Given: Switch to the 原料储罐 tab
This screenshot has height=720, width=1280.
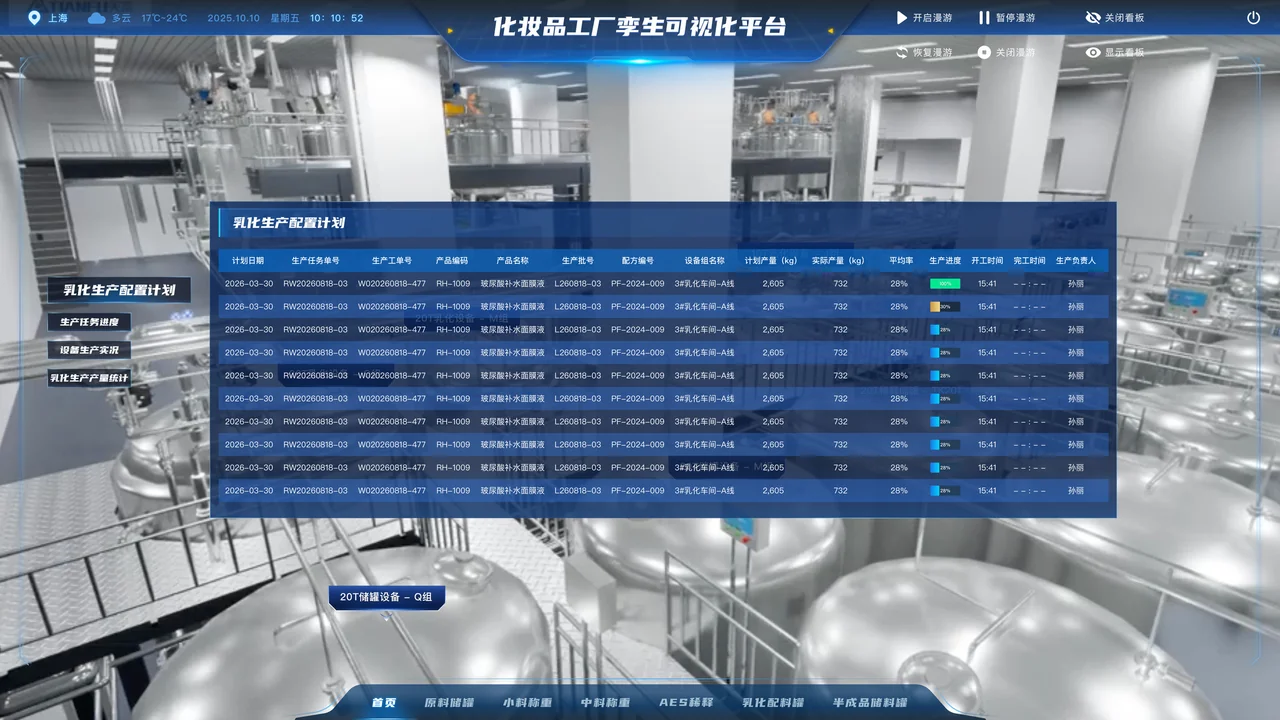Looking at the screenshot, I should (x=449, y=702).
